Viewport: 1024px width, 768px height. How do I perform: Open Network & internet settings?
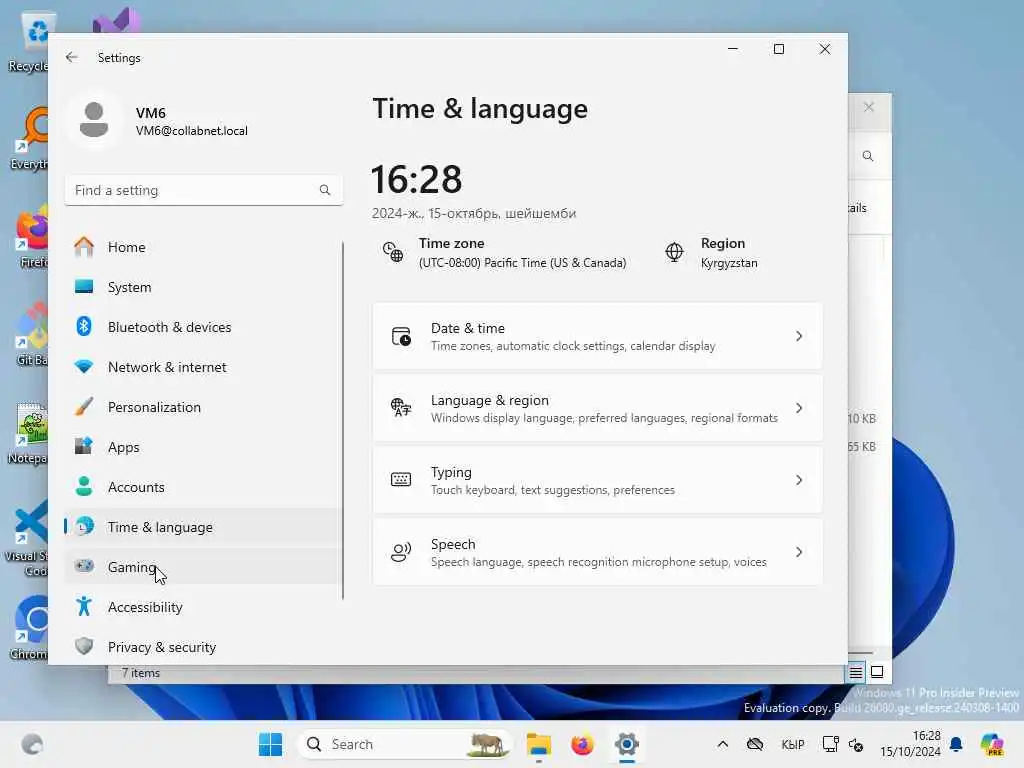point(203,367)
